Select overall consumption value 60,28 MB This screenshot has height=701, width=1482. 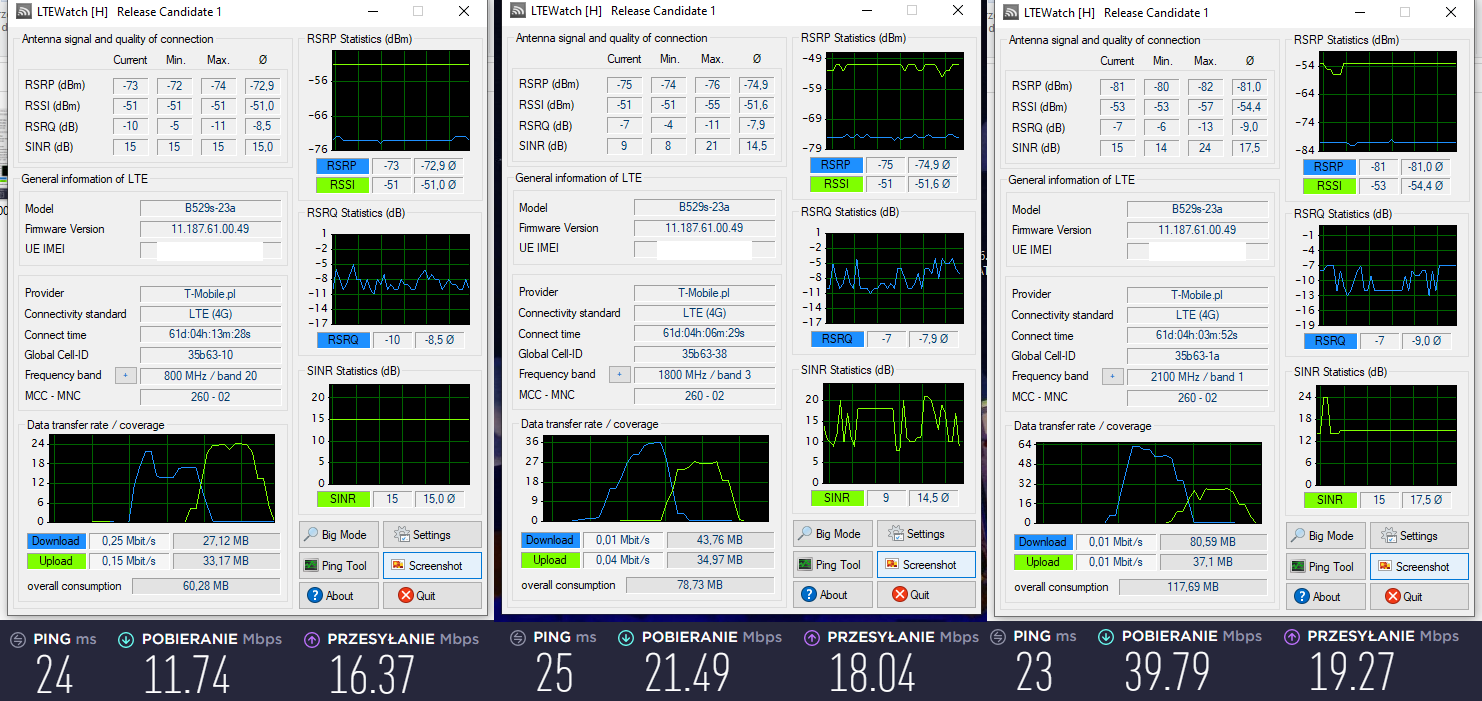206,586
